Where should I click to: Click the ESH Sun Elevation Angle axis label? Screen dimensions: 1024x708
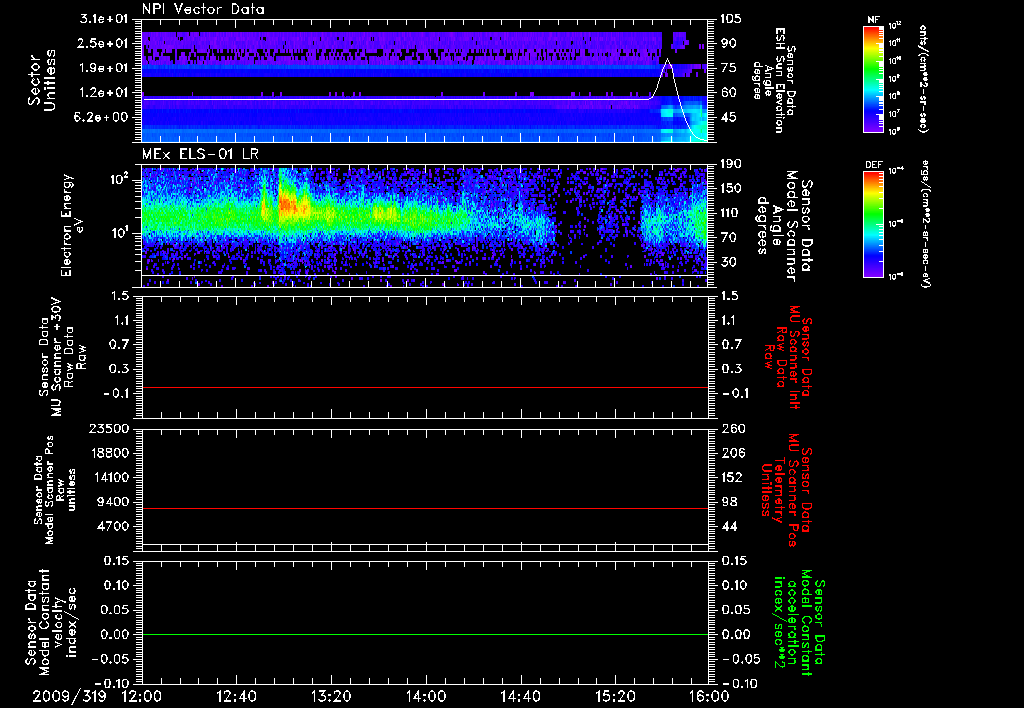tap(775, 80)
